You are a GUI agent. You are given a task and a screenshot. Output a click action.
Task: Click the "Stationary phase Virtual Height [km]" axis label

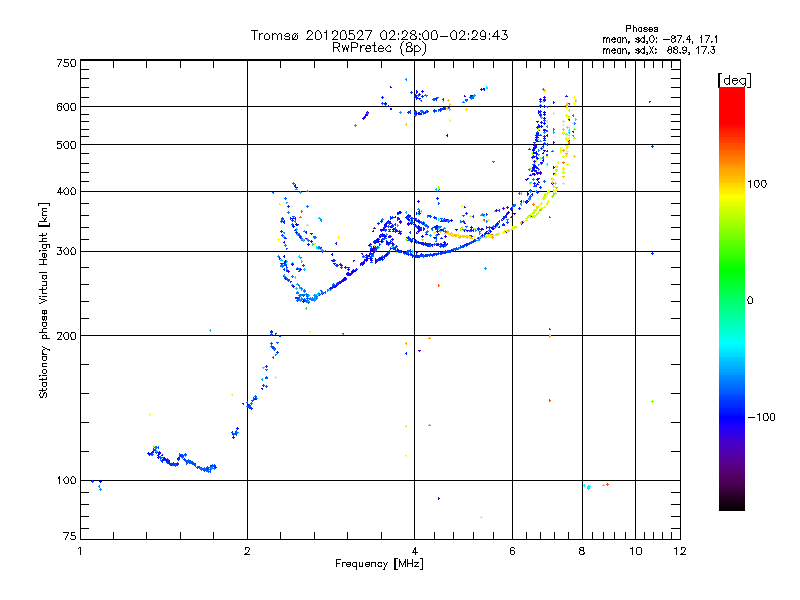point(44,300)
